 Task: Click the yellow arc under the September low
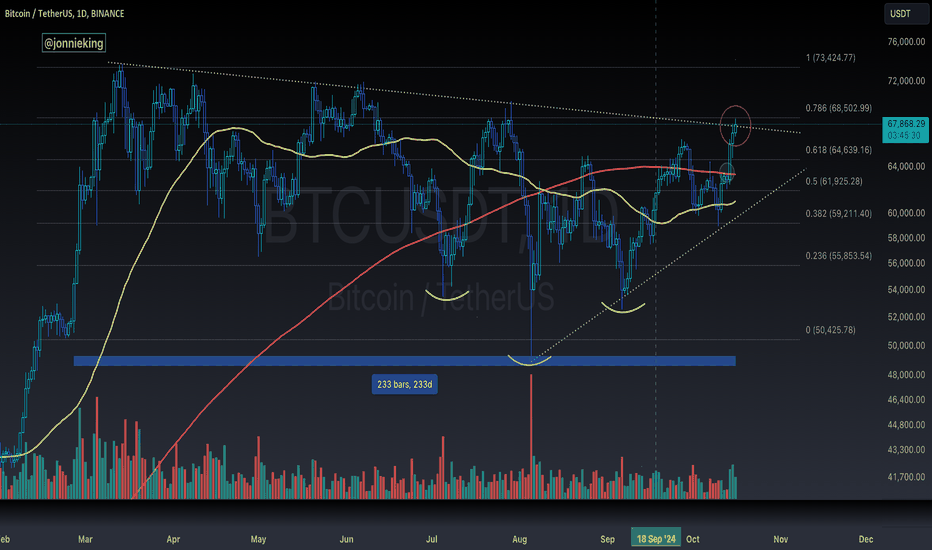(x=623, y=308)
